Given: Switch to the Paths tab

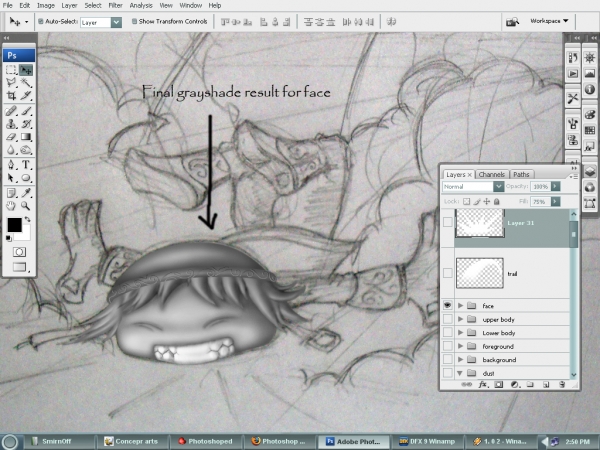Looking at the screenshot, I should point(521,174).
